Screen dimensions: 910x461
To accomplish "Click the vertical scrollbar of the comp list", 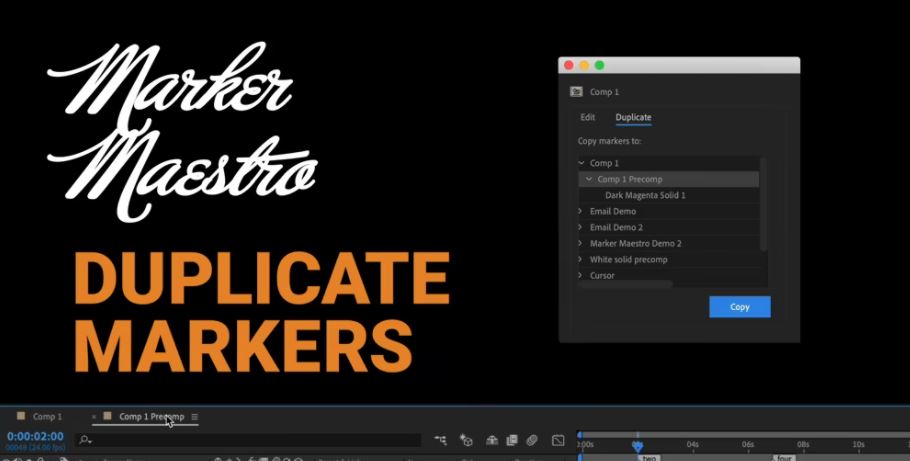I will tap(763, 204).
